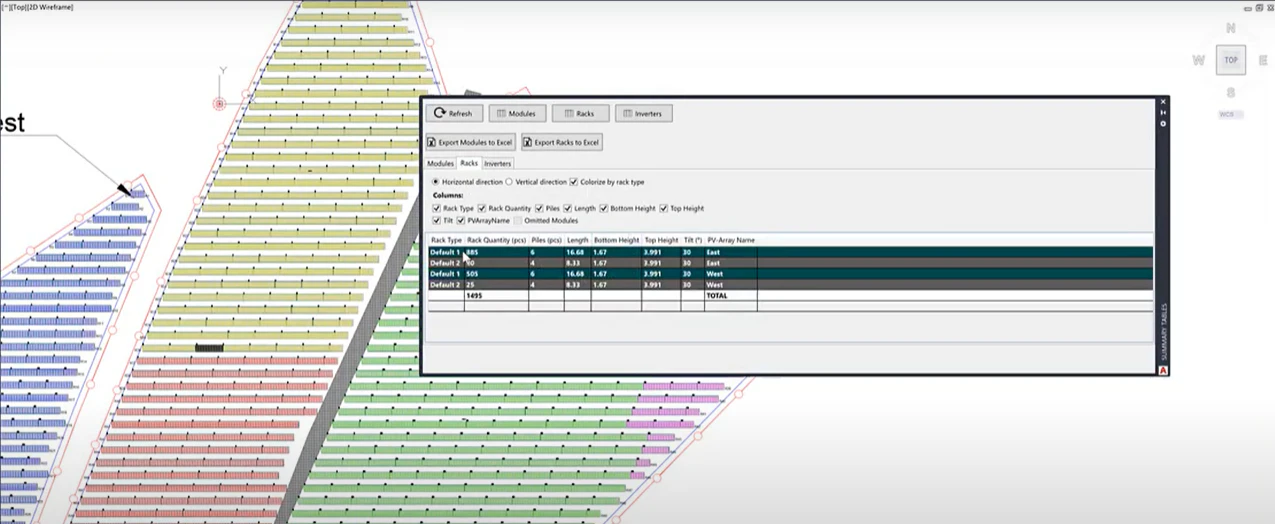The image size is (1275, 524).
Task: Click S compass direction on ViewCube
Action: 1231,92
